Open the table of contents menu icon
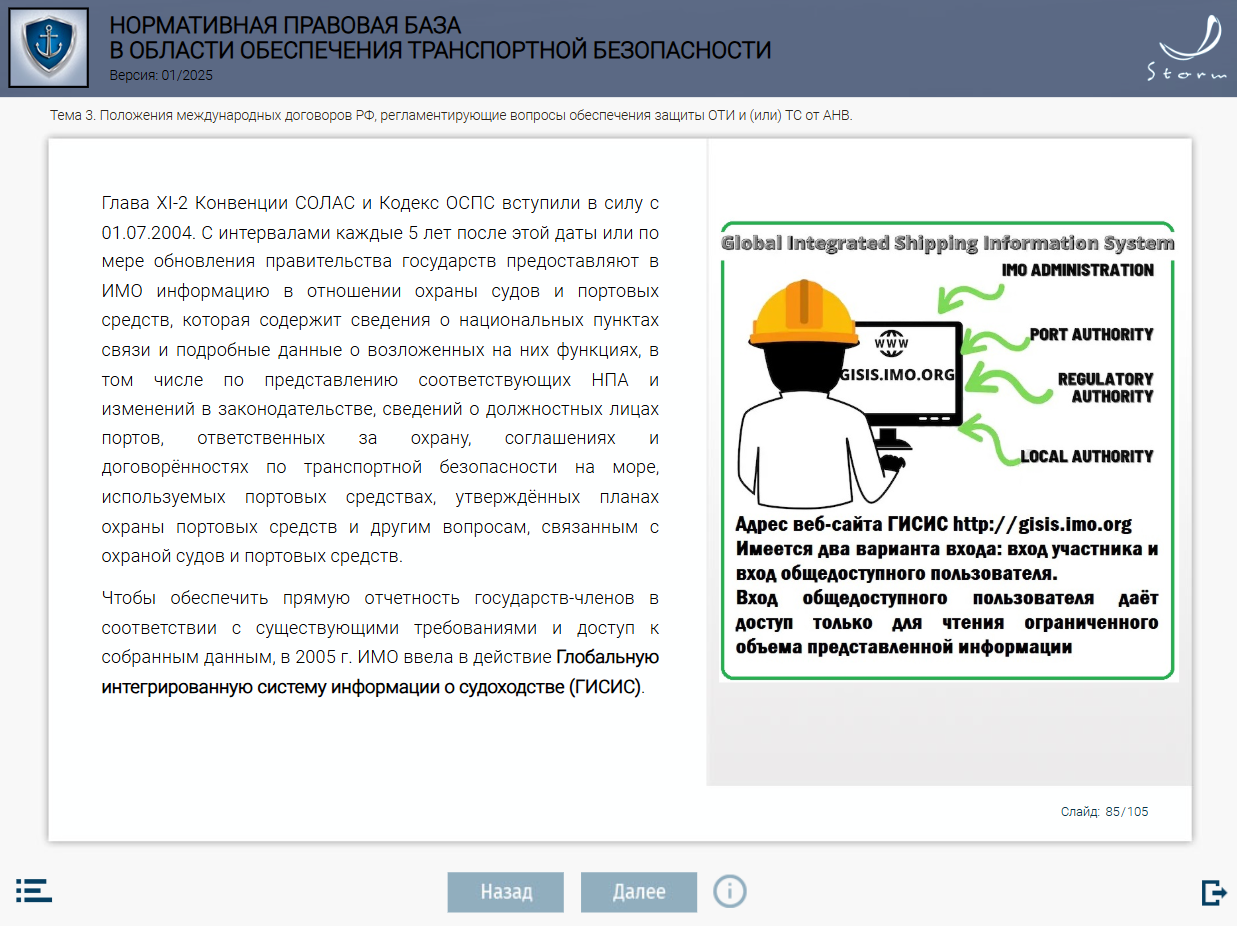The width and height of the screenshot is (1237, 926). 33,890
